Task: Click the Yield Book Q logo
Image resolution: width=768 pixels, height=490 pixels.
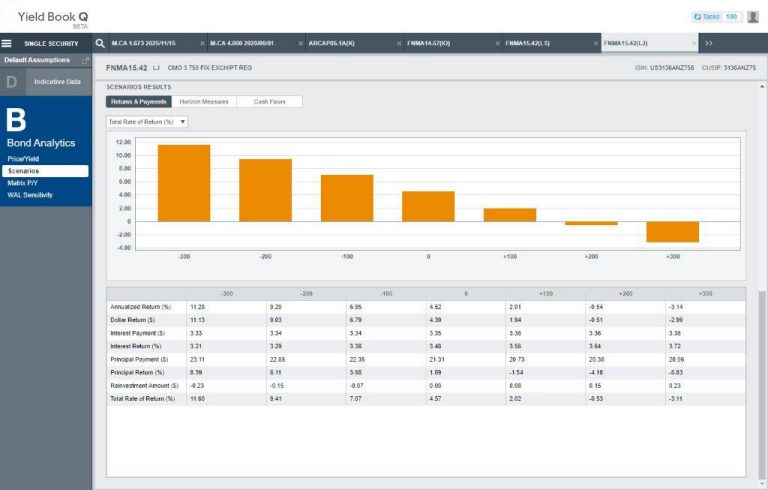Action: click(53, 19)
